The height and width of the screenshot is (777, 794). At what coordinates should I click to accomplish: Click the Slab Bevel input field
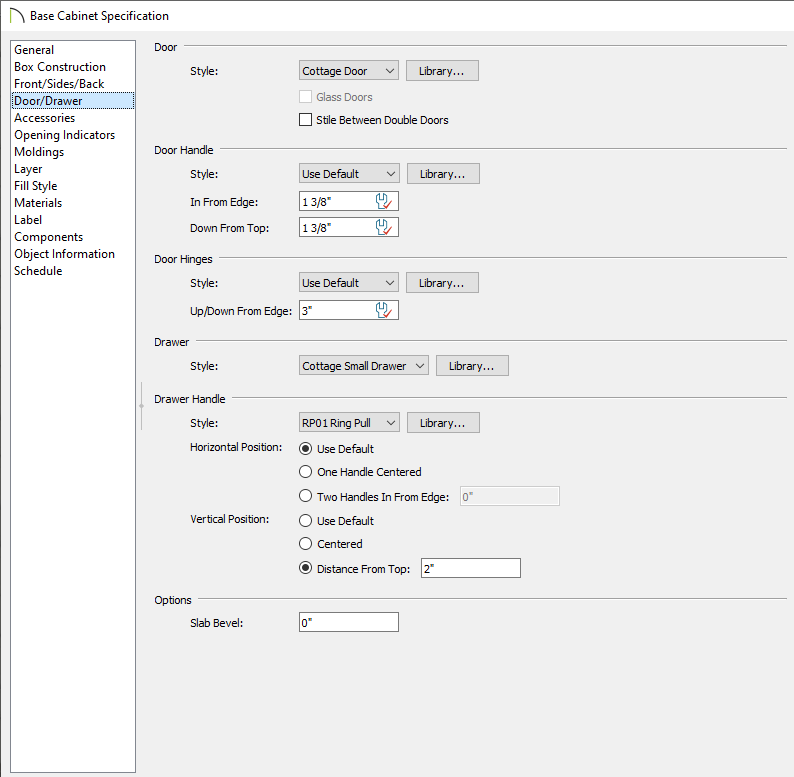tap(348, 622)
